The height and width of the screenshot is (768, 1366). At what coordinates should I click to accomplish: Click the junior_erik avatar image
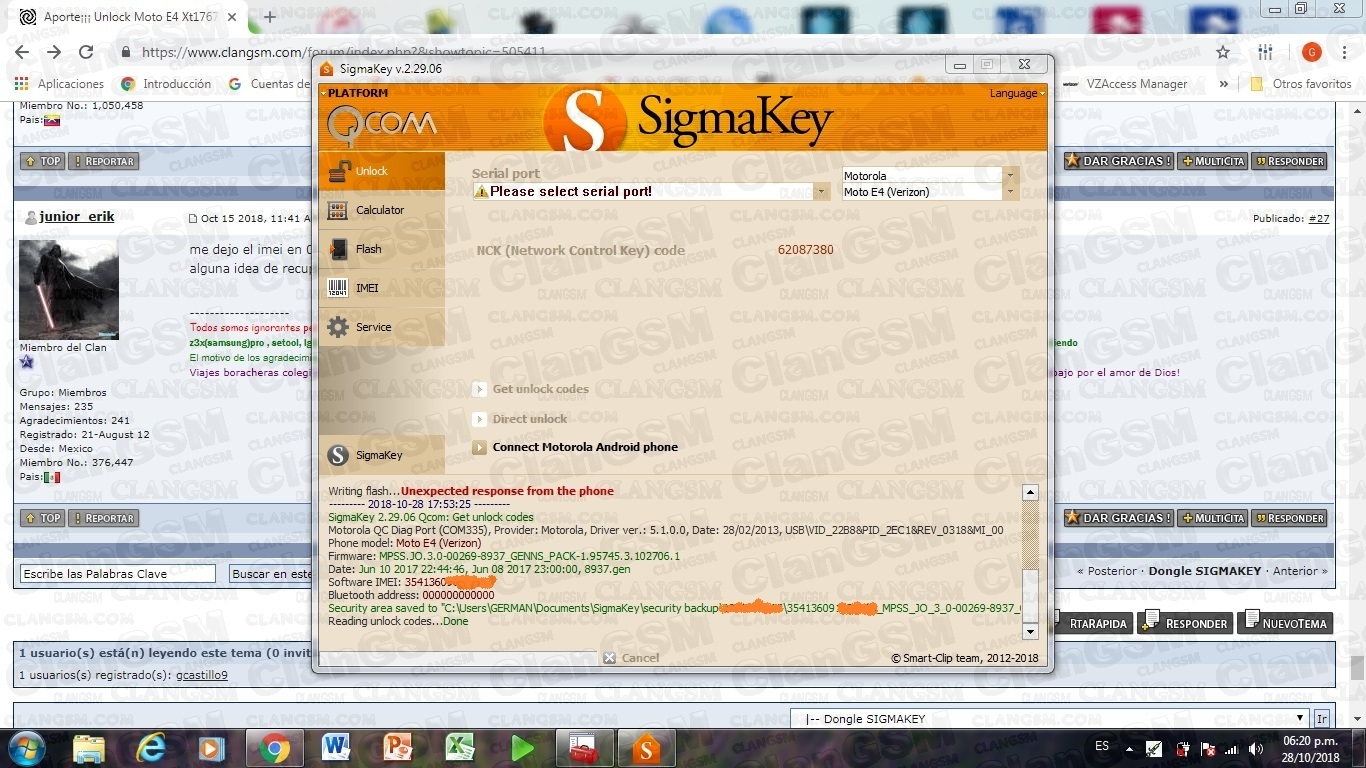(69, 289)
